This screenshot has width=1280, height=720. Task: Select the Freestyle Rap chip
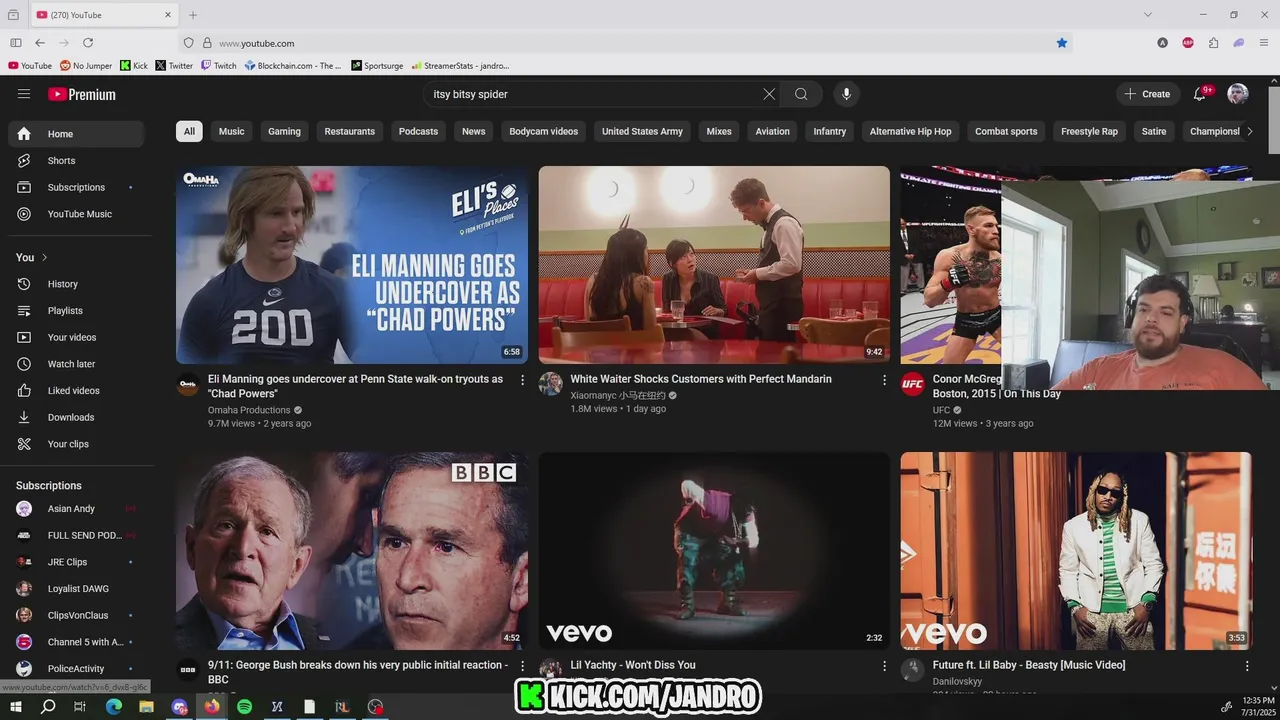pyautogui.click(x=1089, y=131)
